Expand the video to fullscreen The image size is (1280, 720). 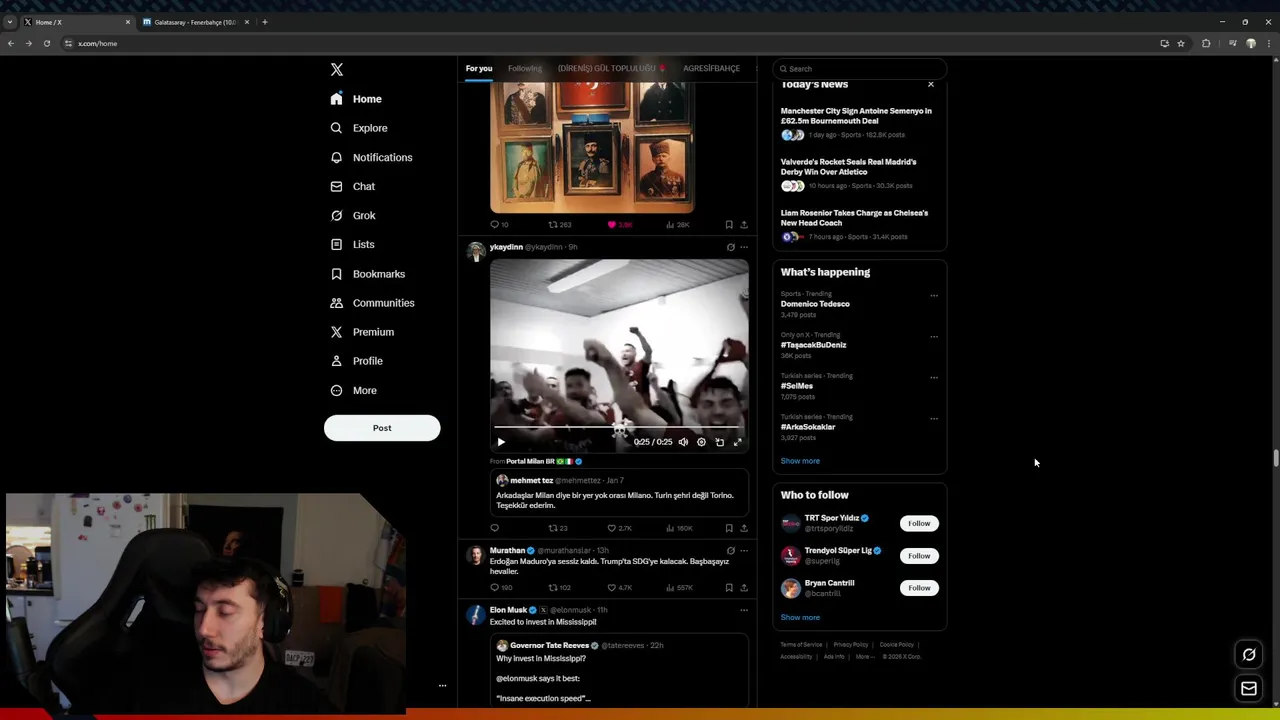point(737,442)
